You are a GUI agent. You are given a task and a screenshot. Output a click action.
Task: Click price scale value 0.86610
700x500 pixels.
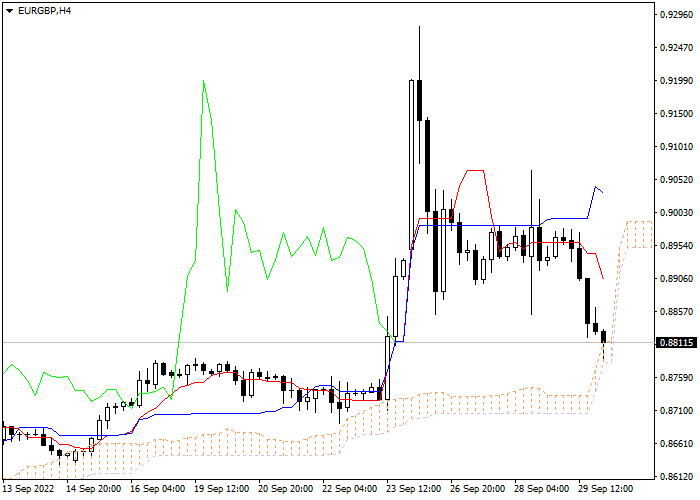point(677,444)
